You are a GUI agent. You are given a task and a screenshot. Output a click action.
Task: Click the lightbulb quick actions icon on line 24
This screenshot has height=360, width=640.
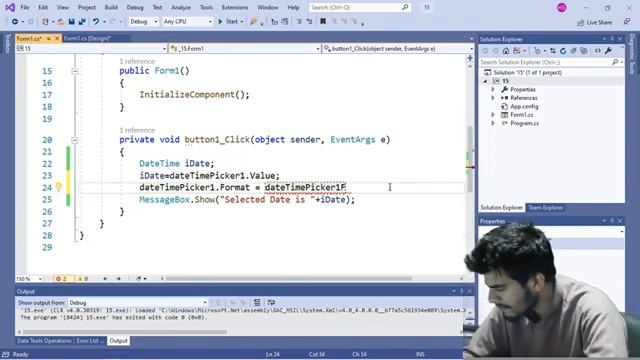coord(59,187)
